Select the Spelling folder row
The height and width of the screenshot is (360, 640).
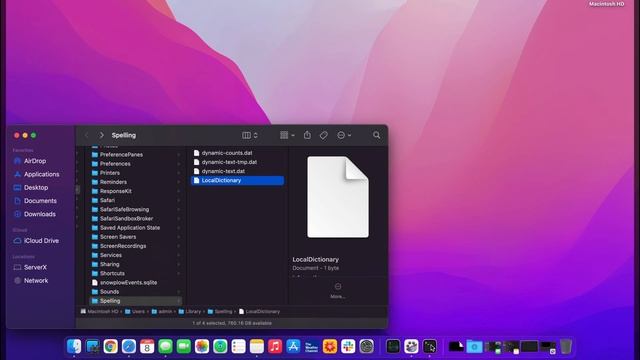pos(136,301)
